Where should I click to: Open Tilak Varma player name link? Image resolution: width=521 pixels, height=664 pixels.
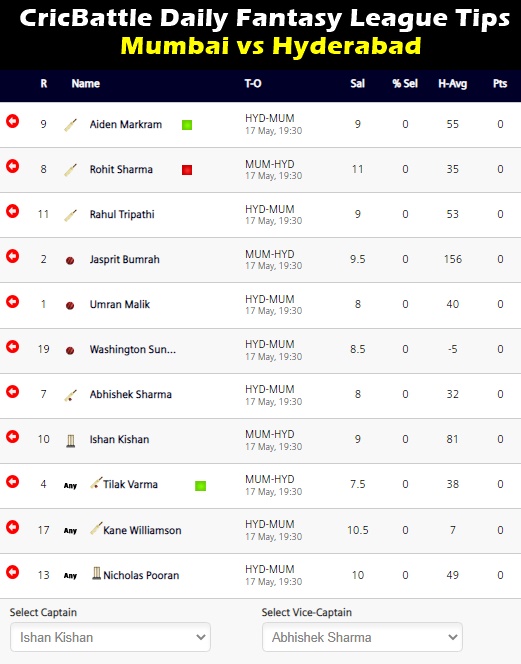click(130, 484)
